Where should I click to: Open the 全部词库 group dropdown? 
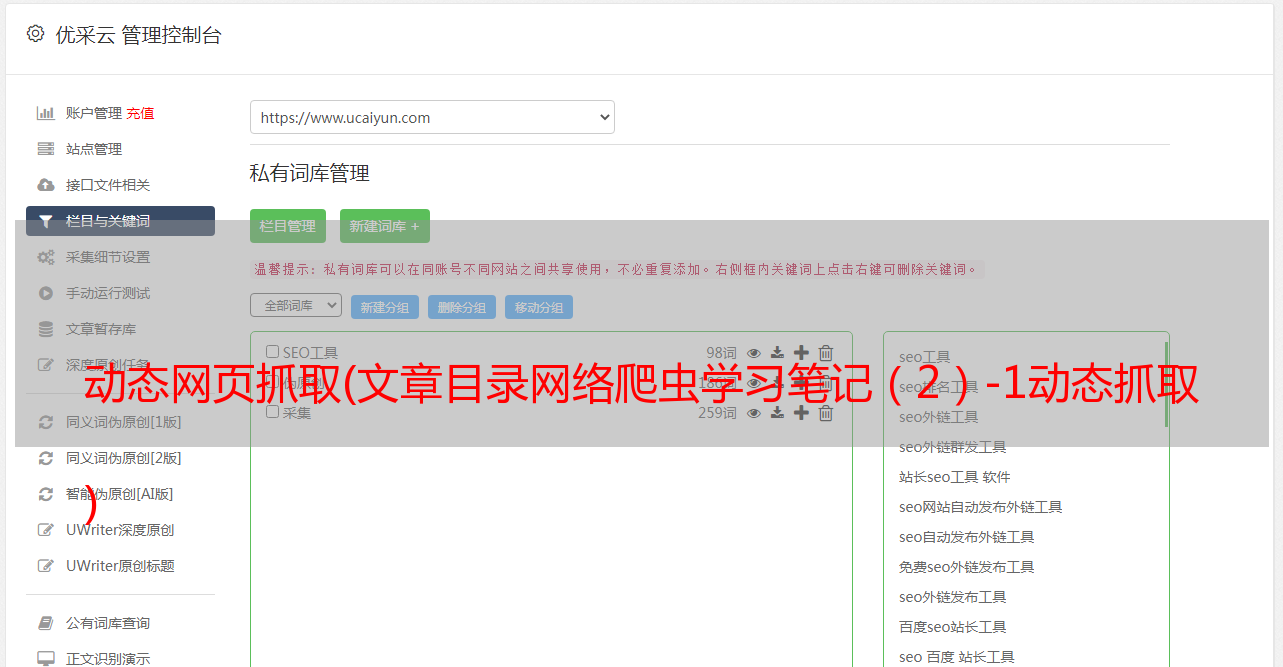point(296,305)
